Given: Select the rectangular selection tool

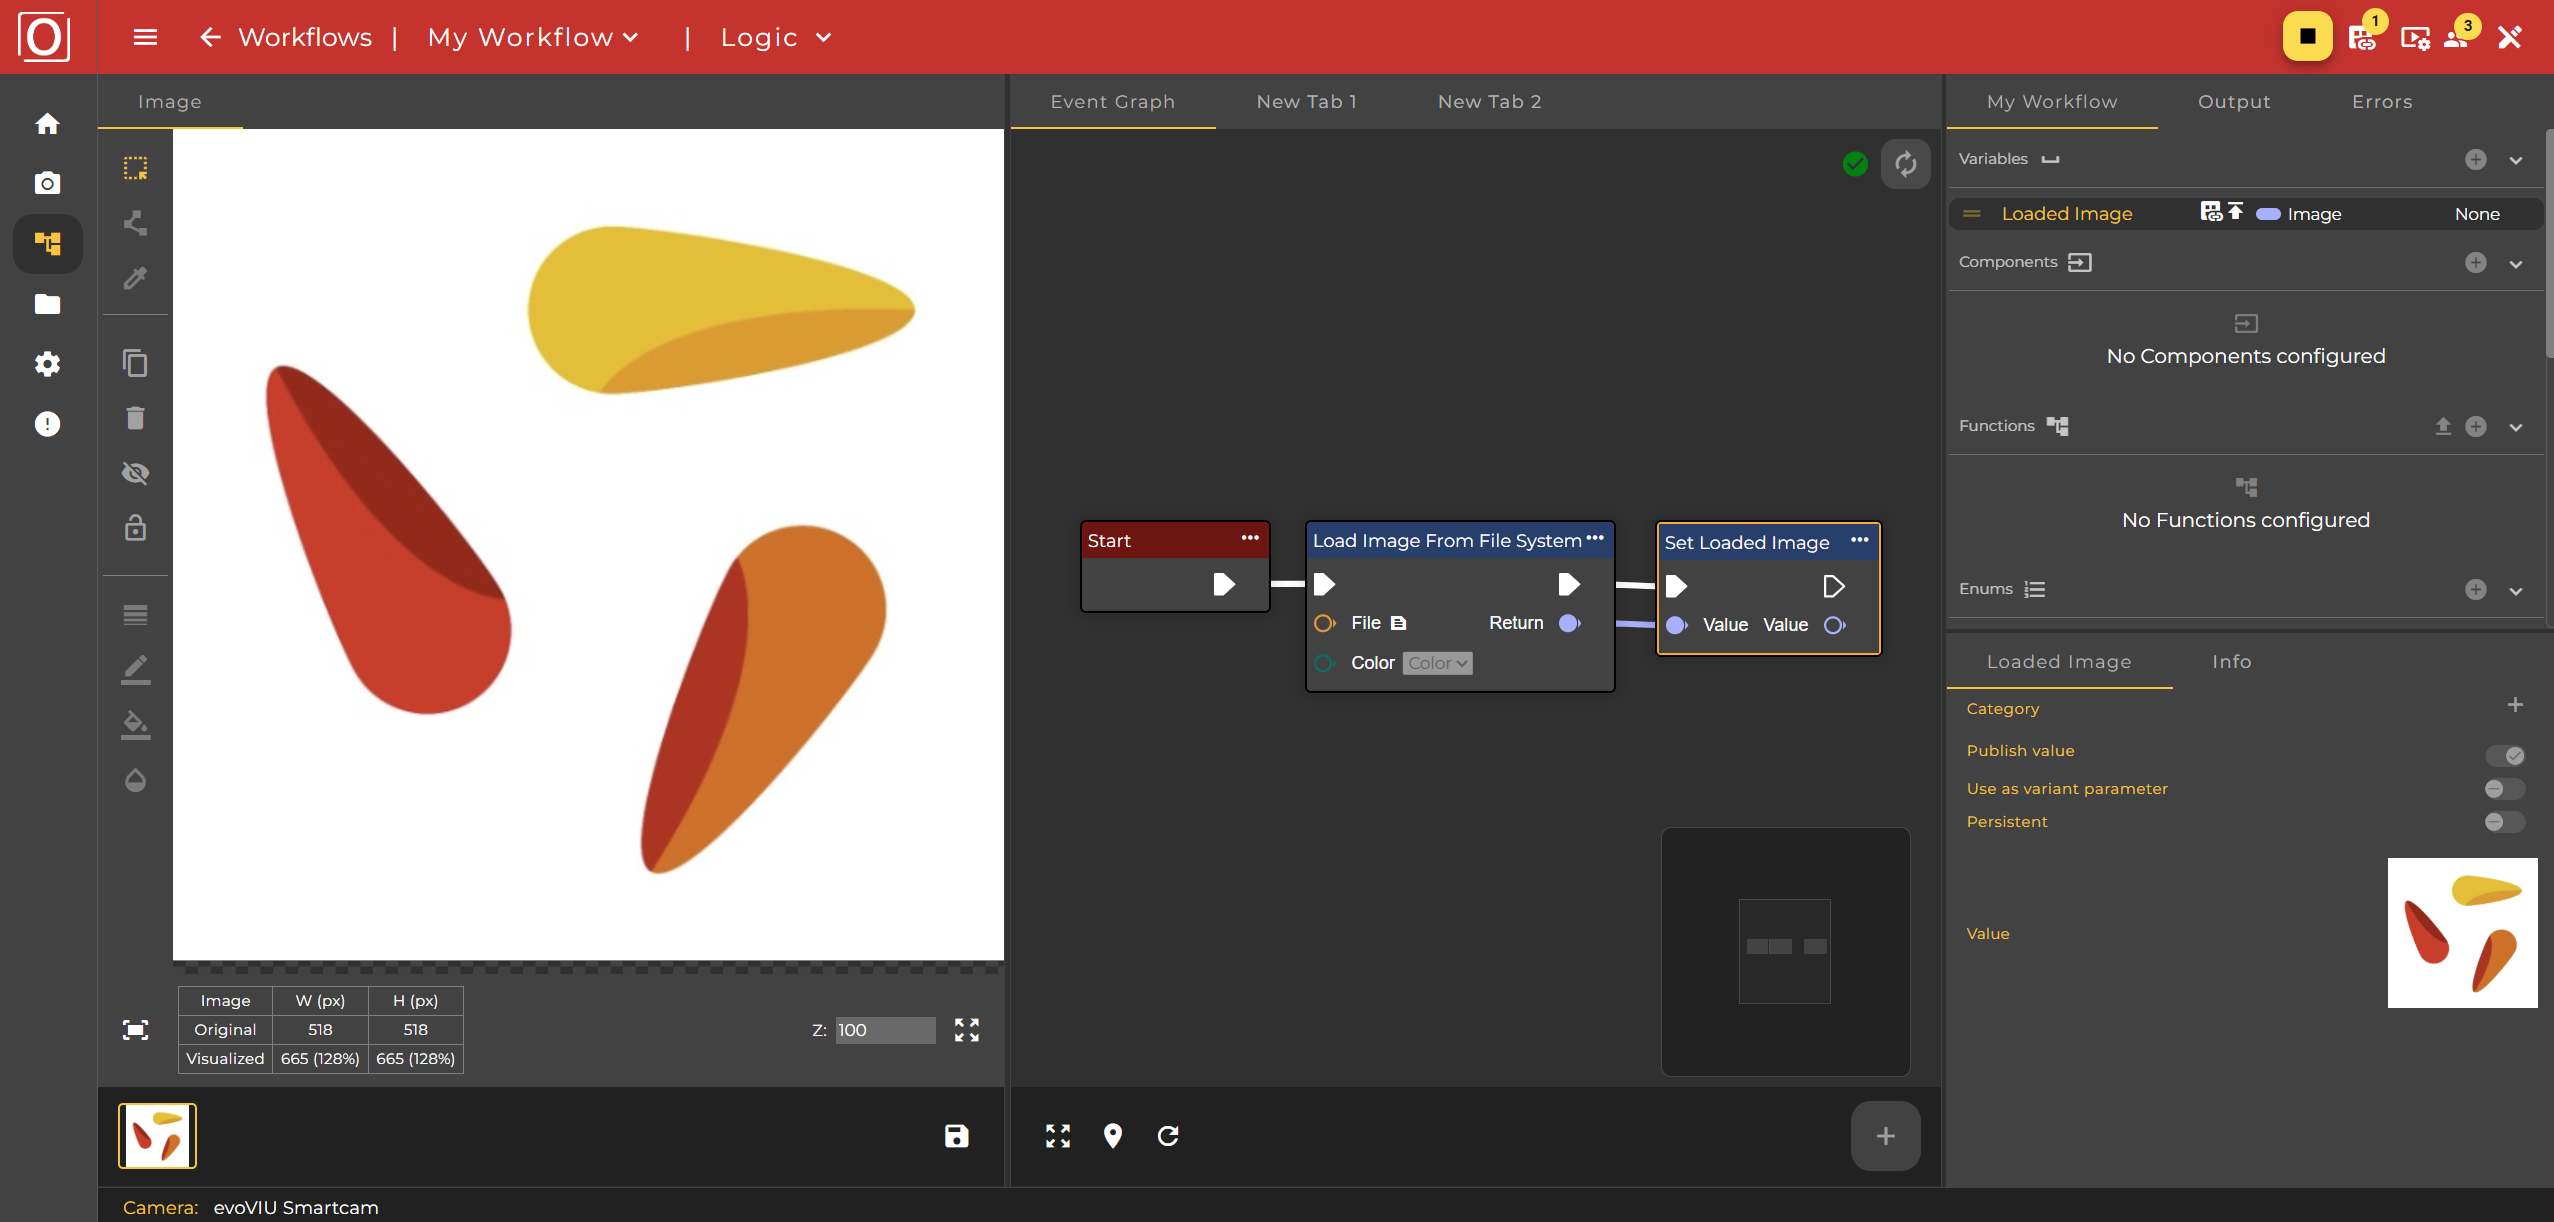Looking at the screenshot, I should pos(135,168).
